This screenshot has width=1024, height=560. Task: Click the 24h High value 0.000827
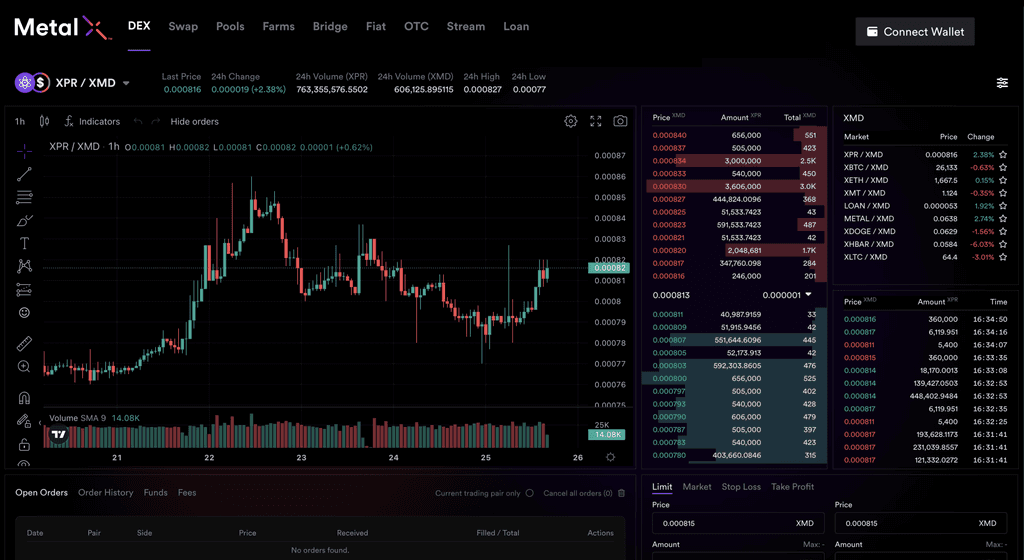(483, 89)
